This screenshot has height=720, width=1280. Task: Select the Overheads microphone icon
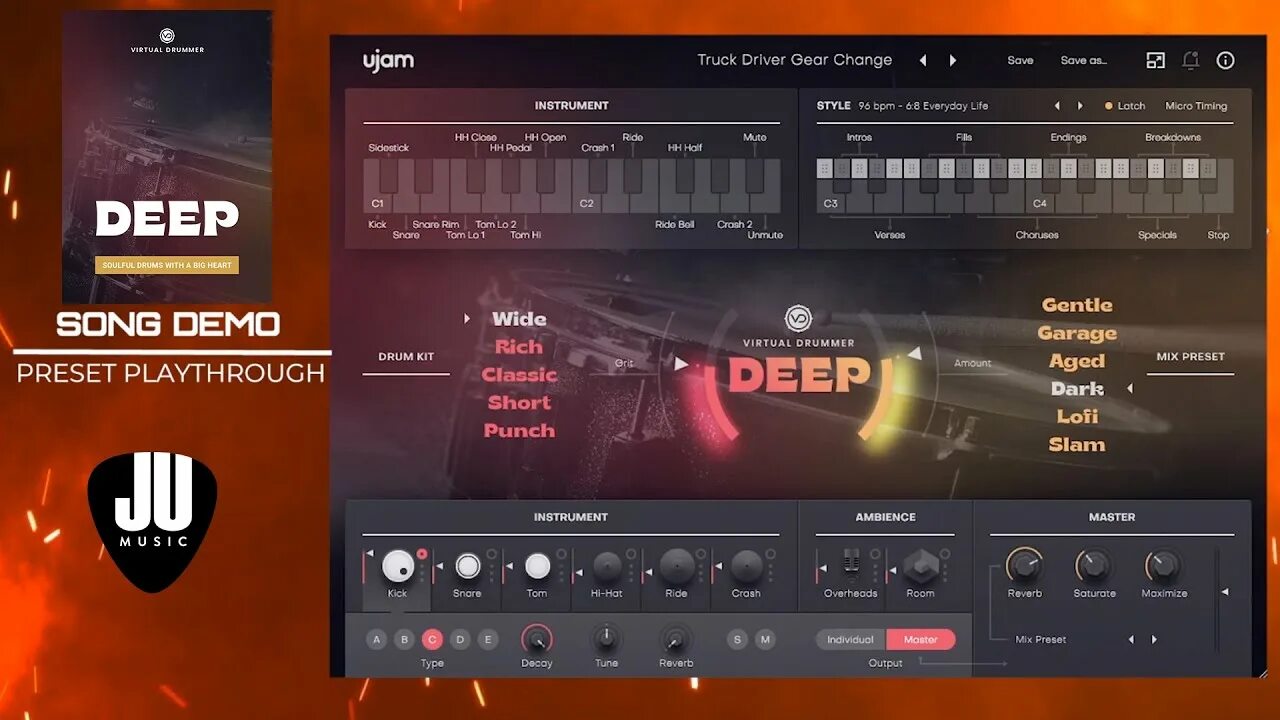851,565
